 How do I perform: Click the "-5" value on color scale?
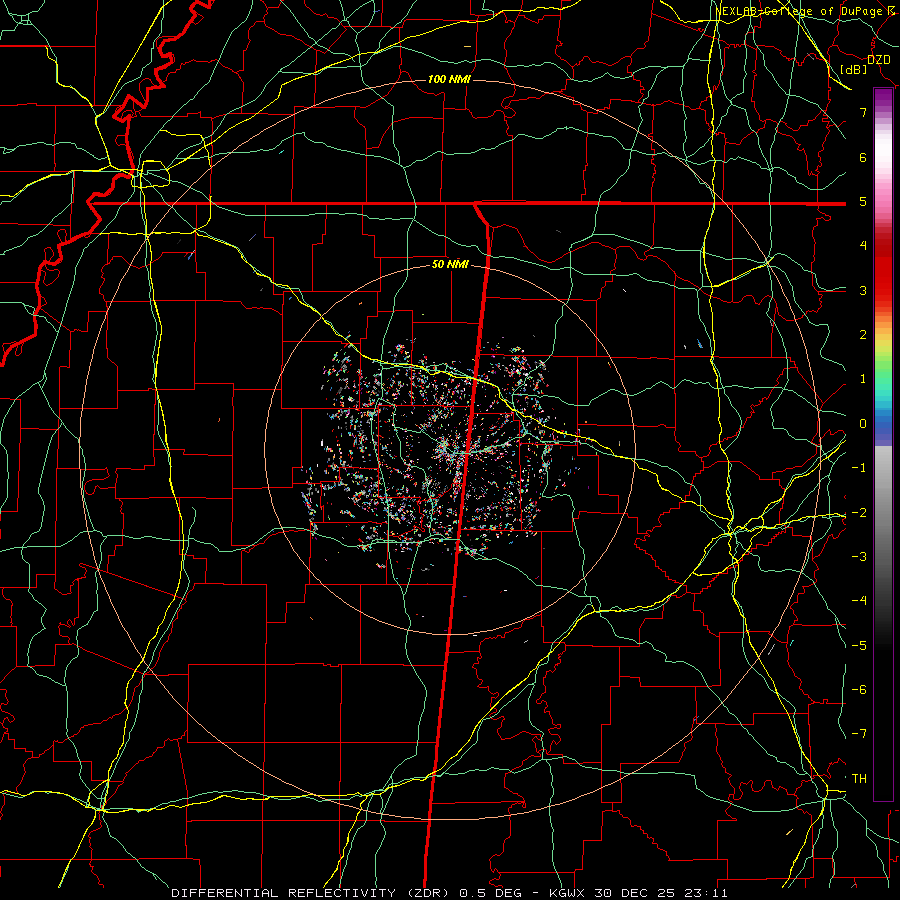(859, 646)
